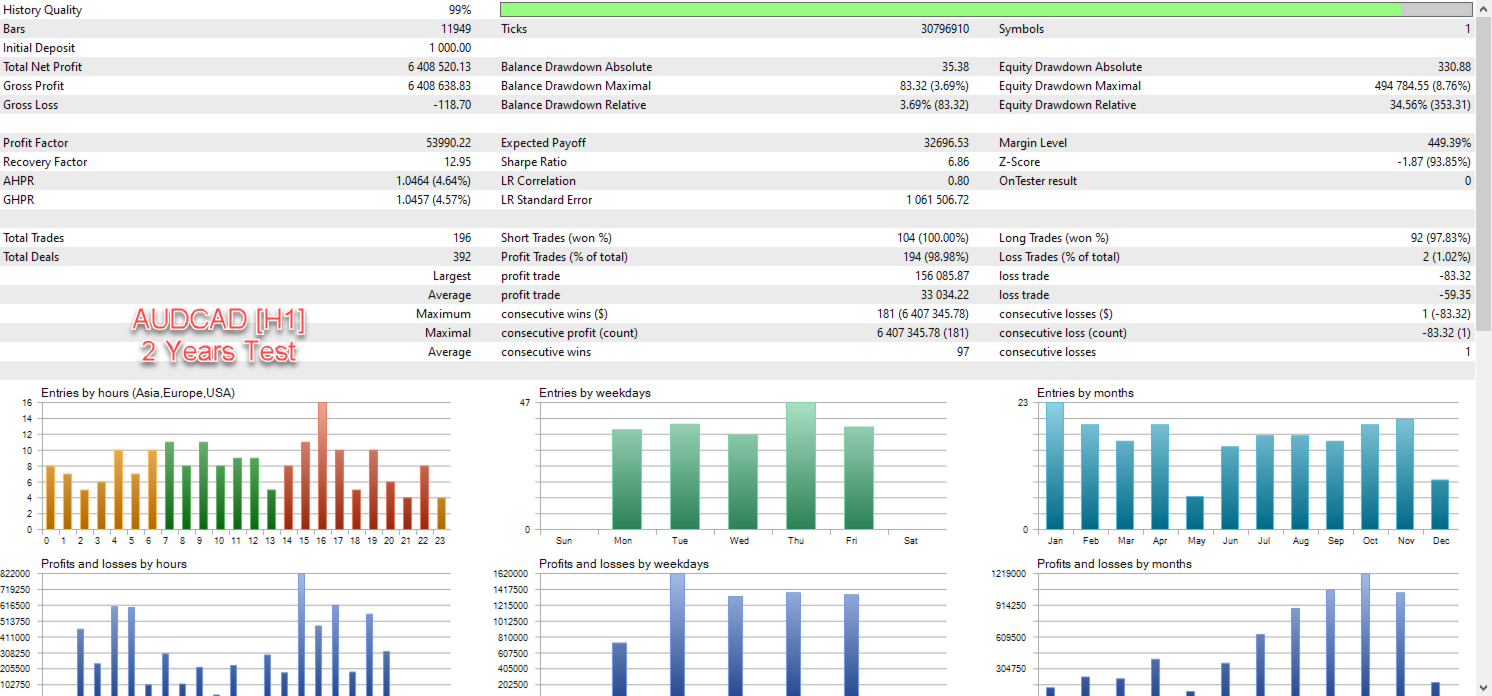1492x696 pixels.
Task: Click Balance Drawdown Relative value '3.69% (83.32)'
Action: click(934, 105)
